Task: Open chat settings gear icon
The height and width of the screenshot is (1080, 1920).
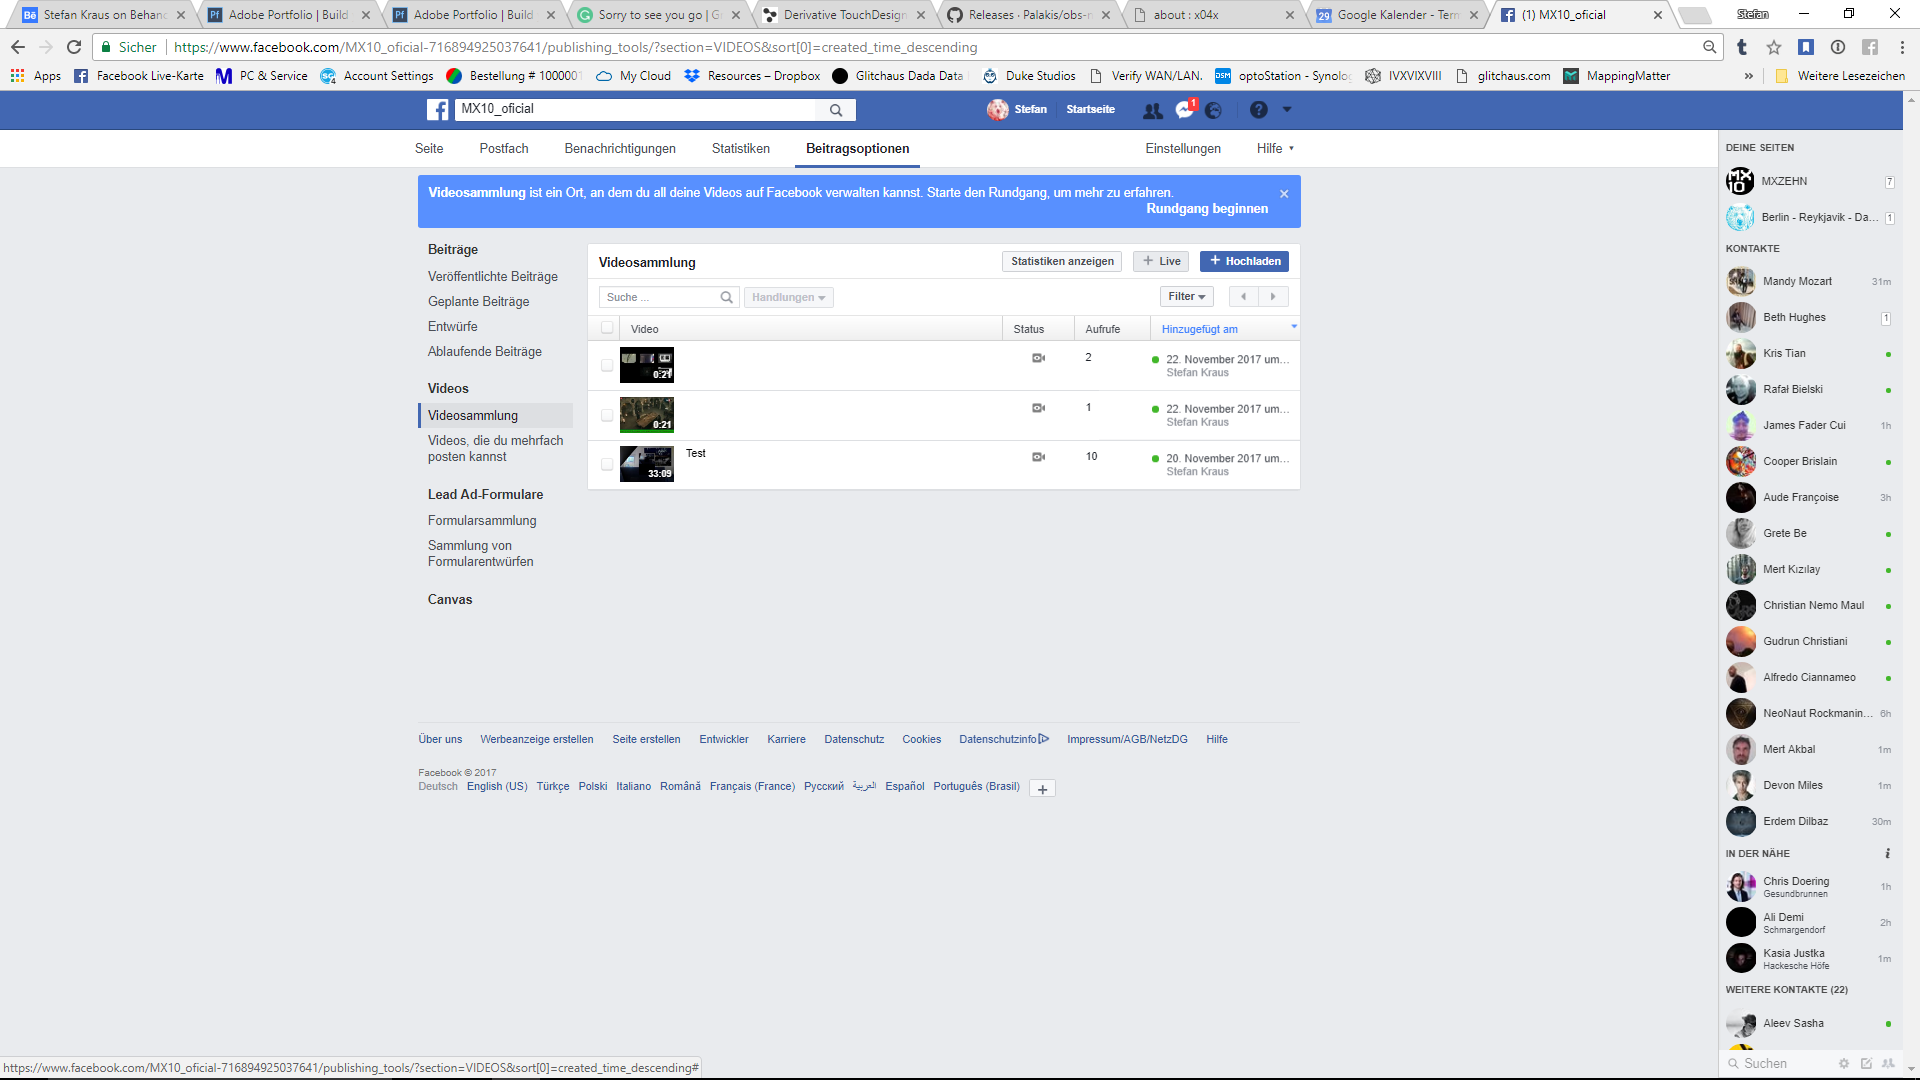Action: click(1844, 1064)
